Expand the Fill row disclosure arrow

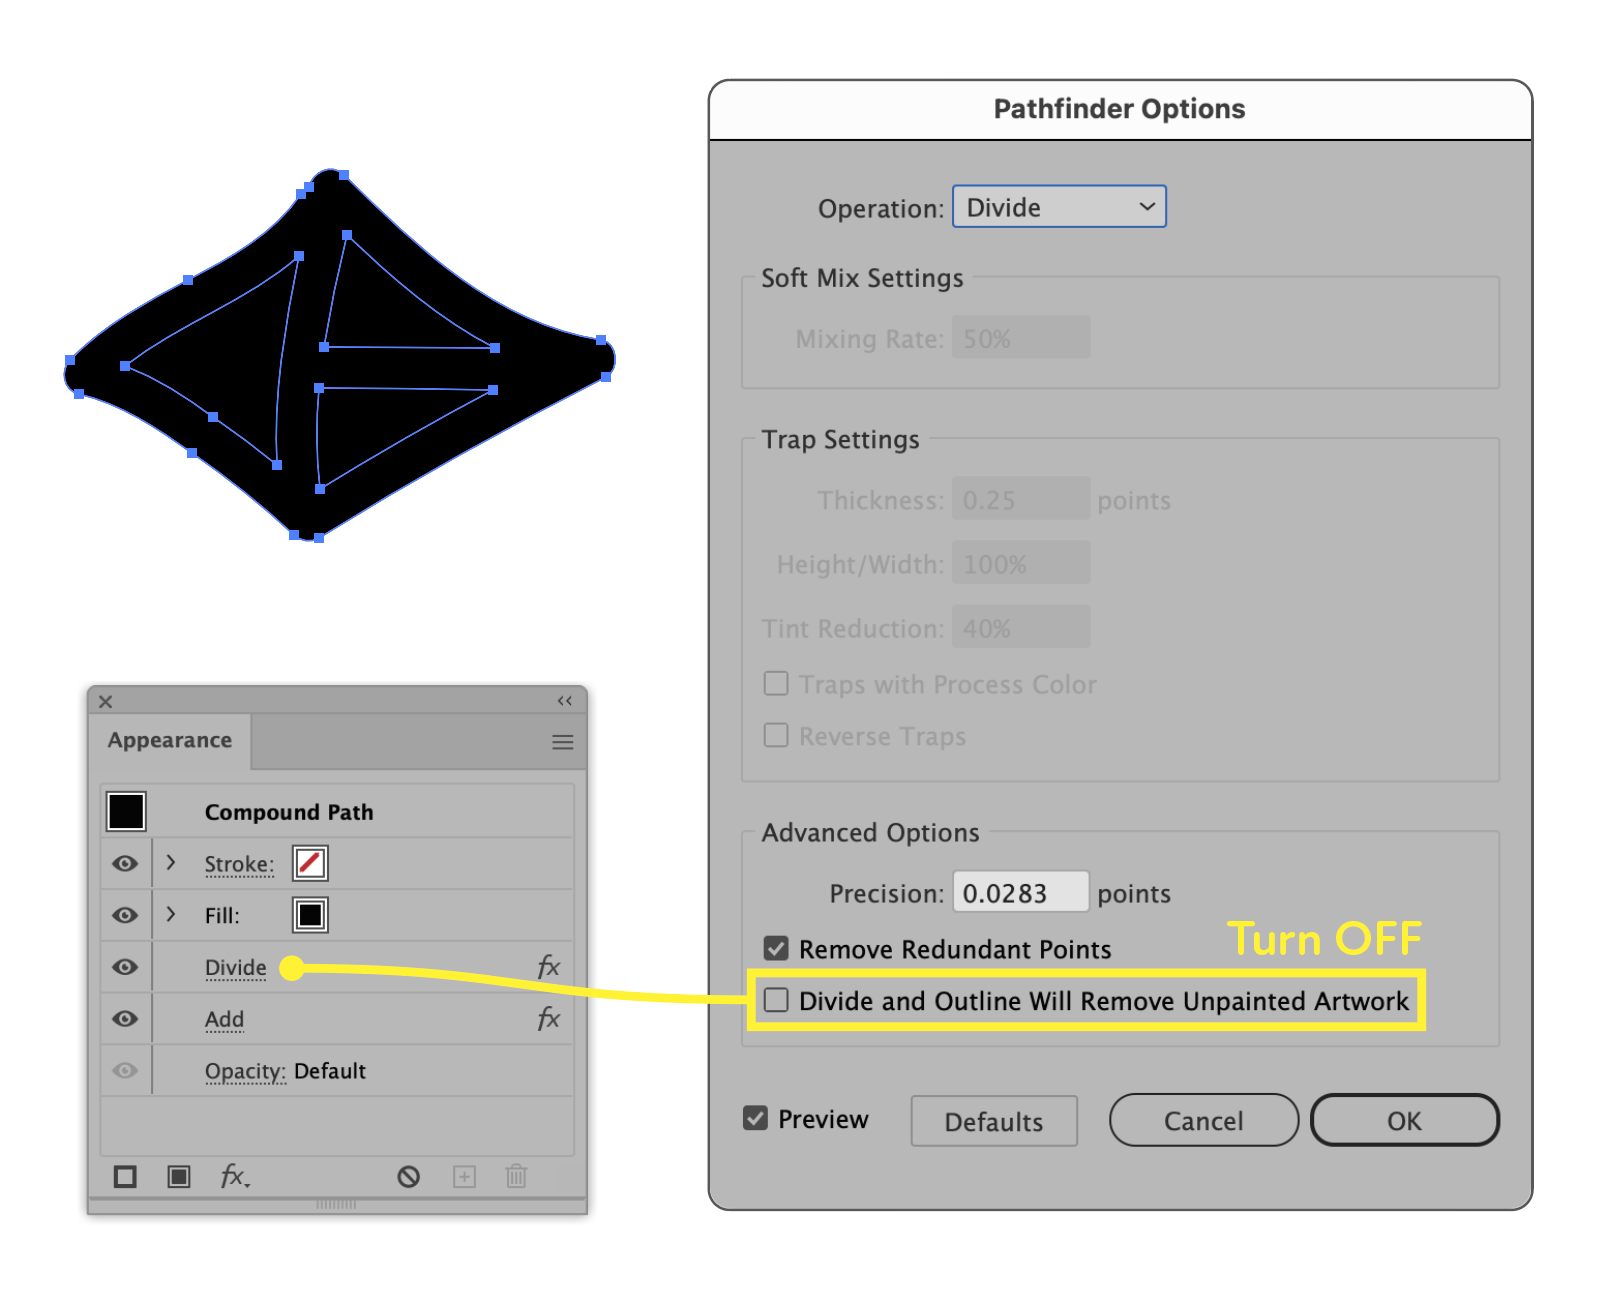[170, 914]
